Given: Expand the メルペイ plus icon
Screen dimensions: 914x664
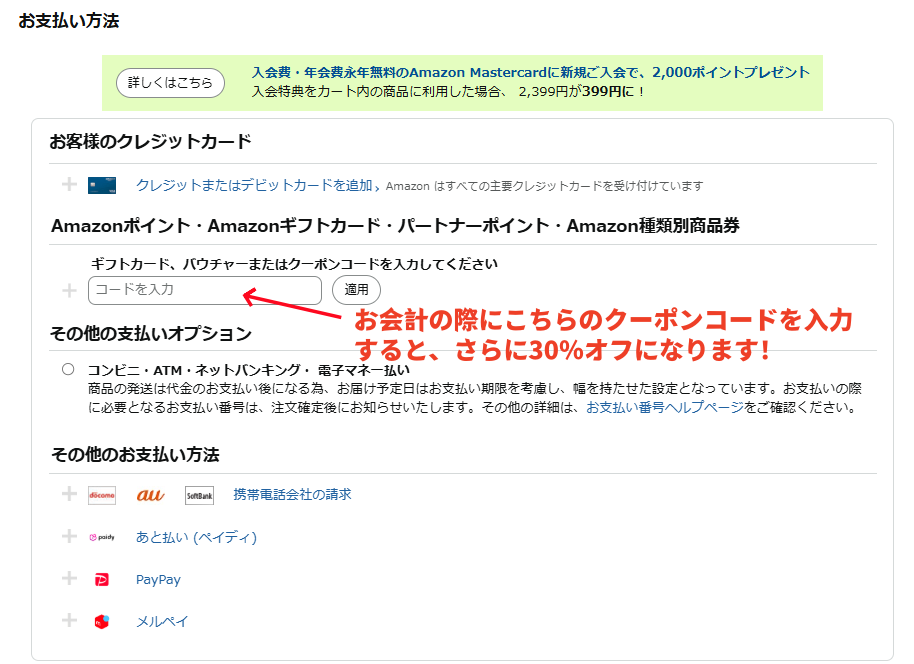Looking at the screenshot, I should pos(69,620).
